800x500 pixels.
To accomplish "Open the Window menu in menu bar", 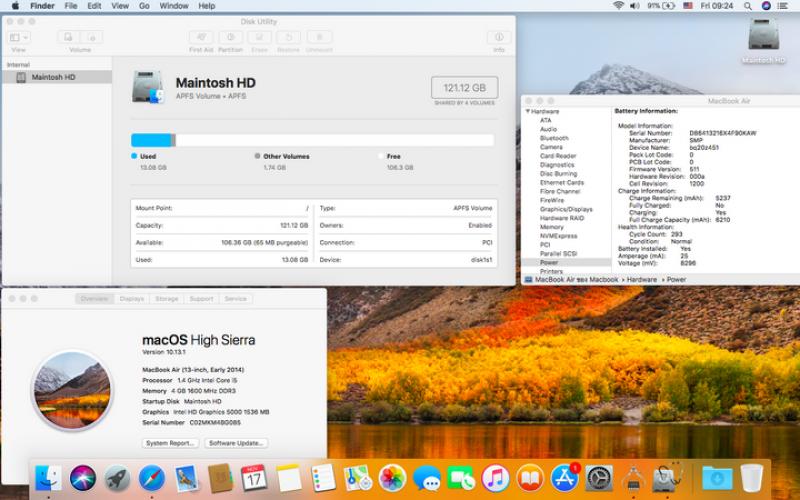I will [174, 6].
